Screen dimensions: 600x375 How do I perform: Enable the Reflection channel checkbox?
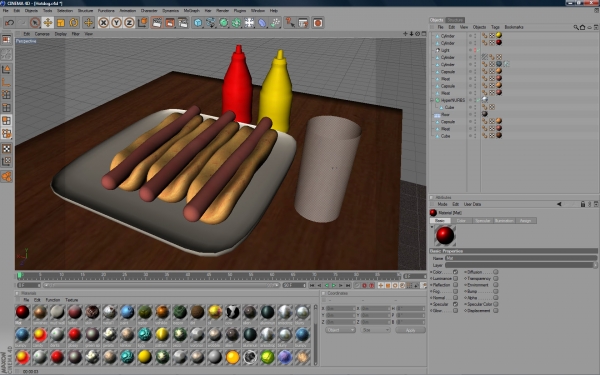click(455, 285)
